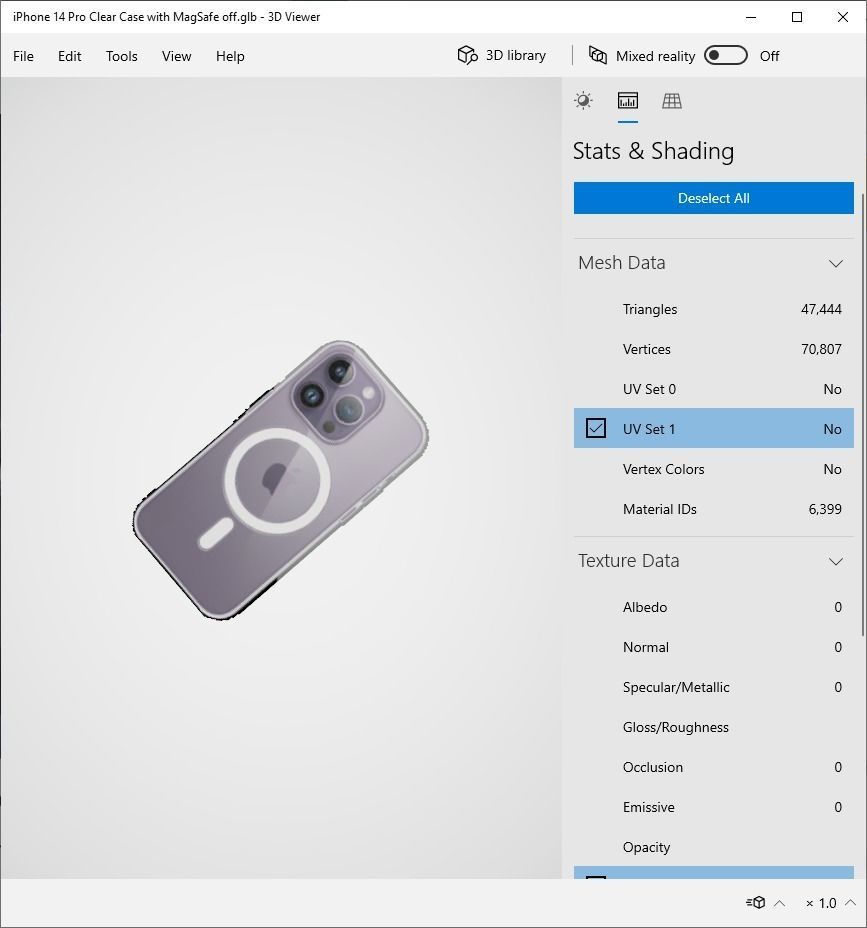Screen dimensions: 867x928
Task: Select the Material IDs row showing 6,399
Action: pyautogui.click(x=714, y=509)
